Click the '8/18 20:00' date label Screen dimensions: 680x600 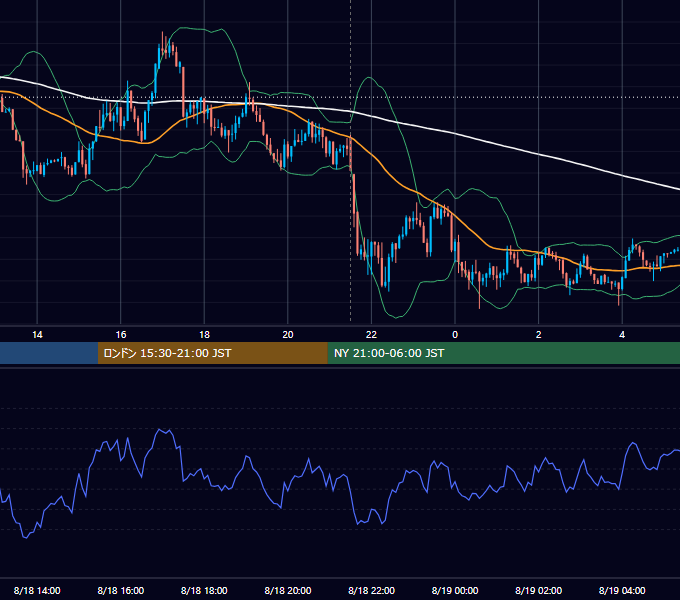pos(288,590)
